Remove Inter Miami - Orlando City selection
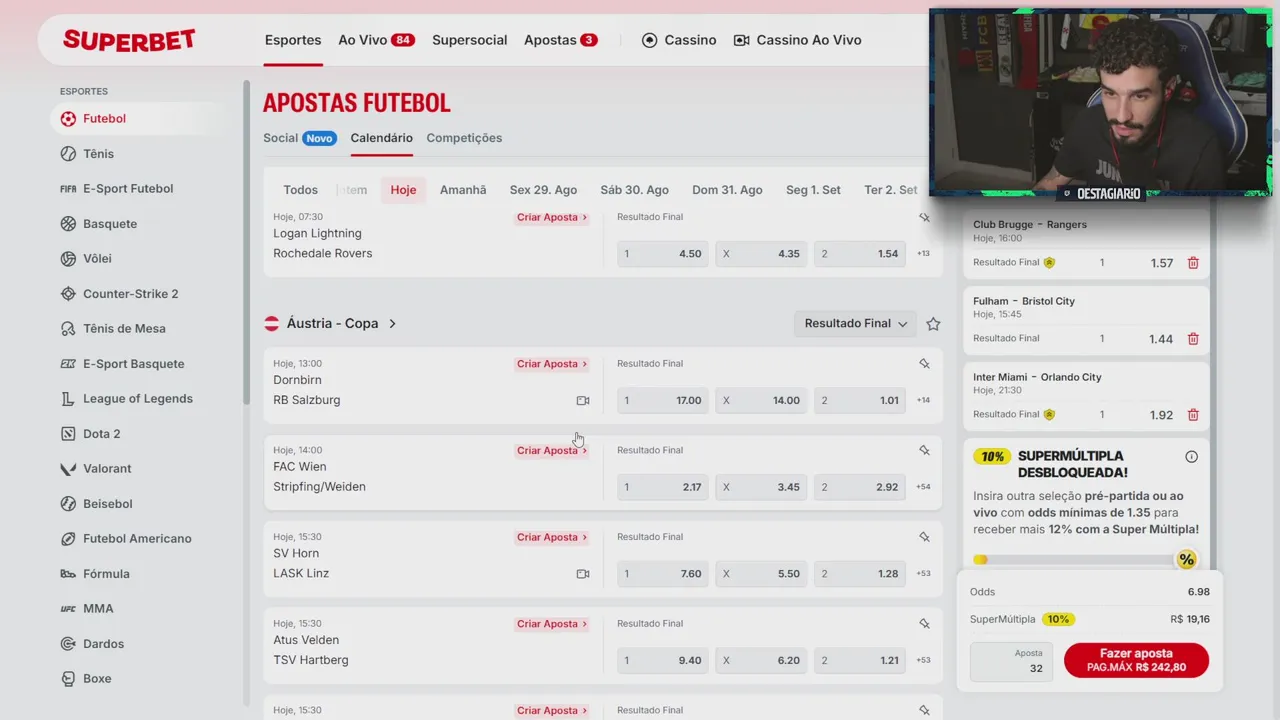This screenshot has width=1280, height=720. click(x=1193, y=415)
